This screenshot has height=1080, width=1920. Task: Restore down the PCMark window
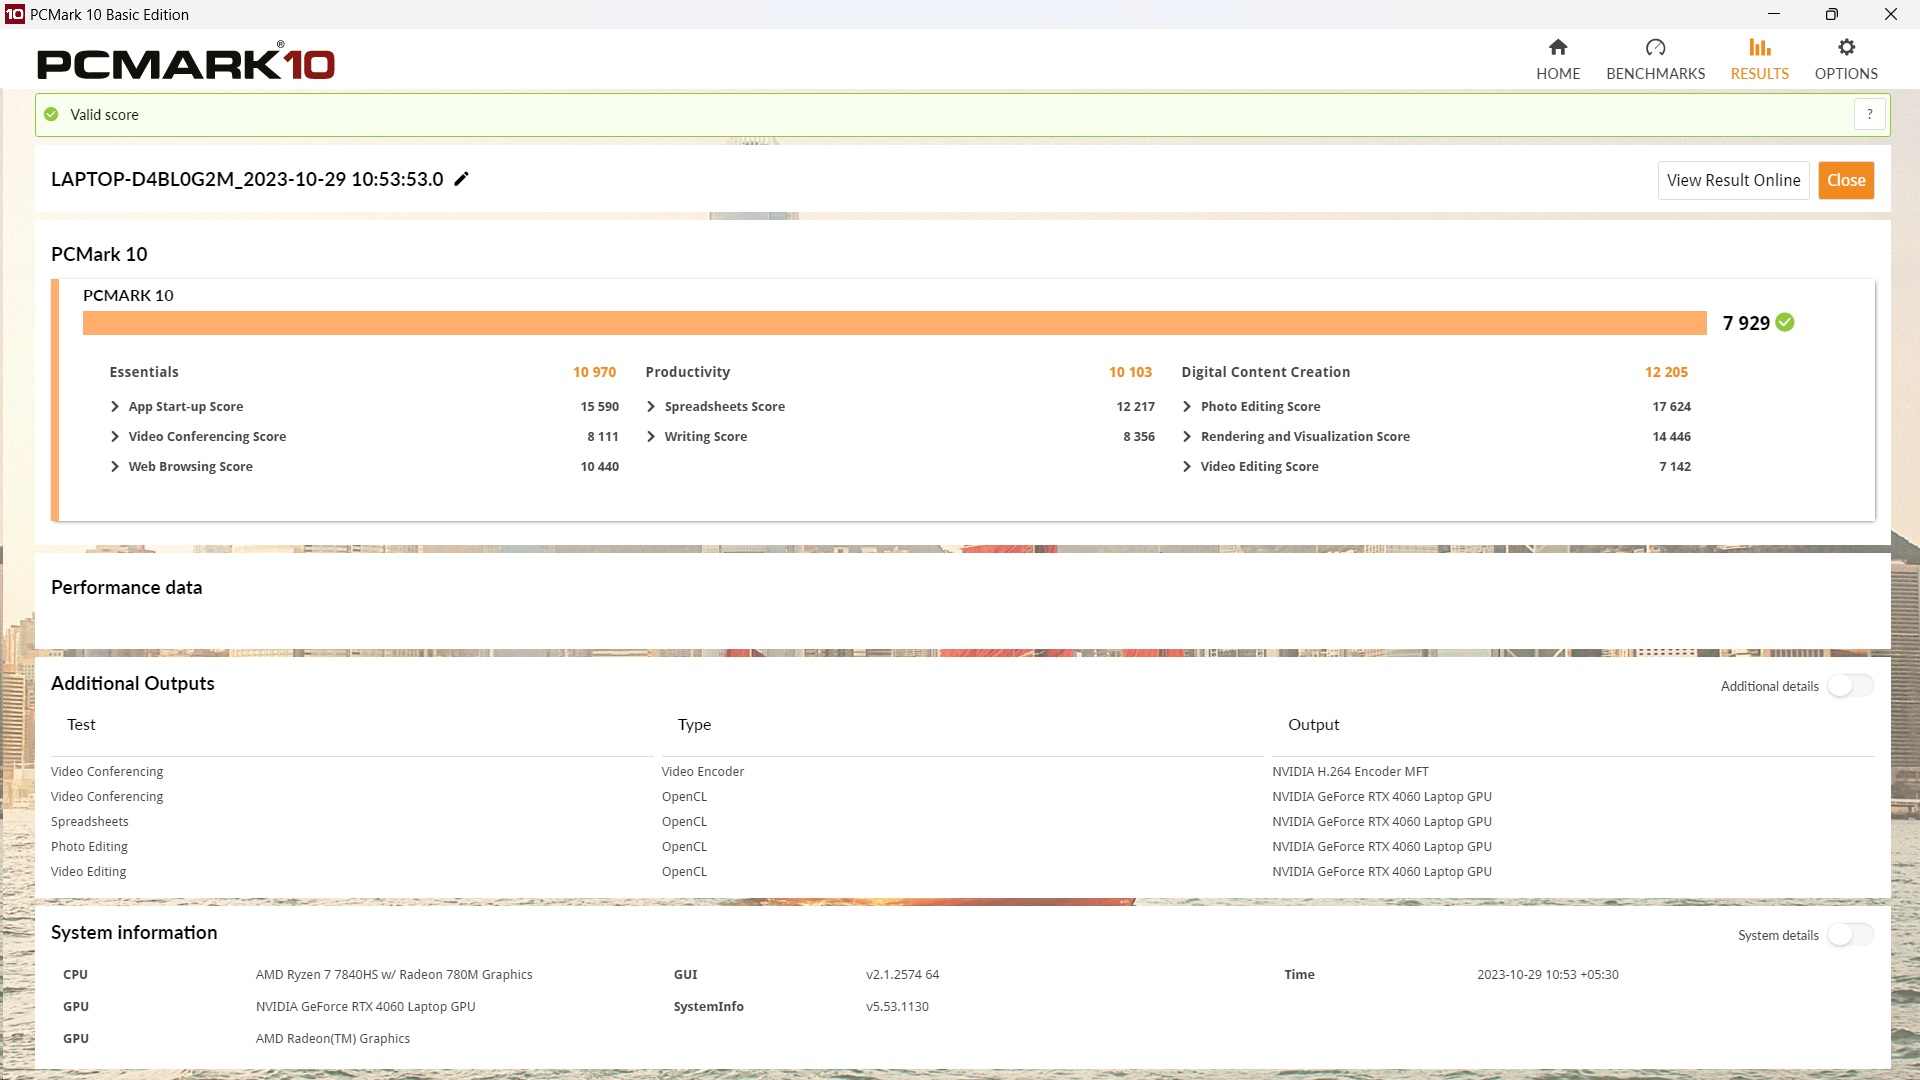click(1831, 14)
